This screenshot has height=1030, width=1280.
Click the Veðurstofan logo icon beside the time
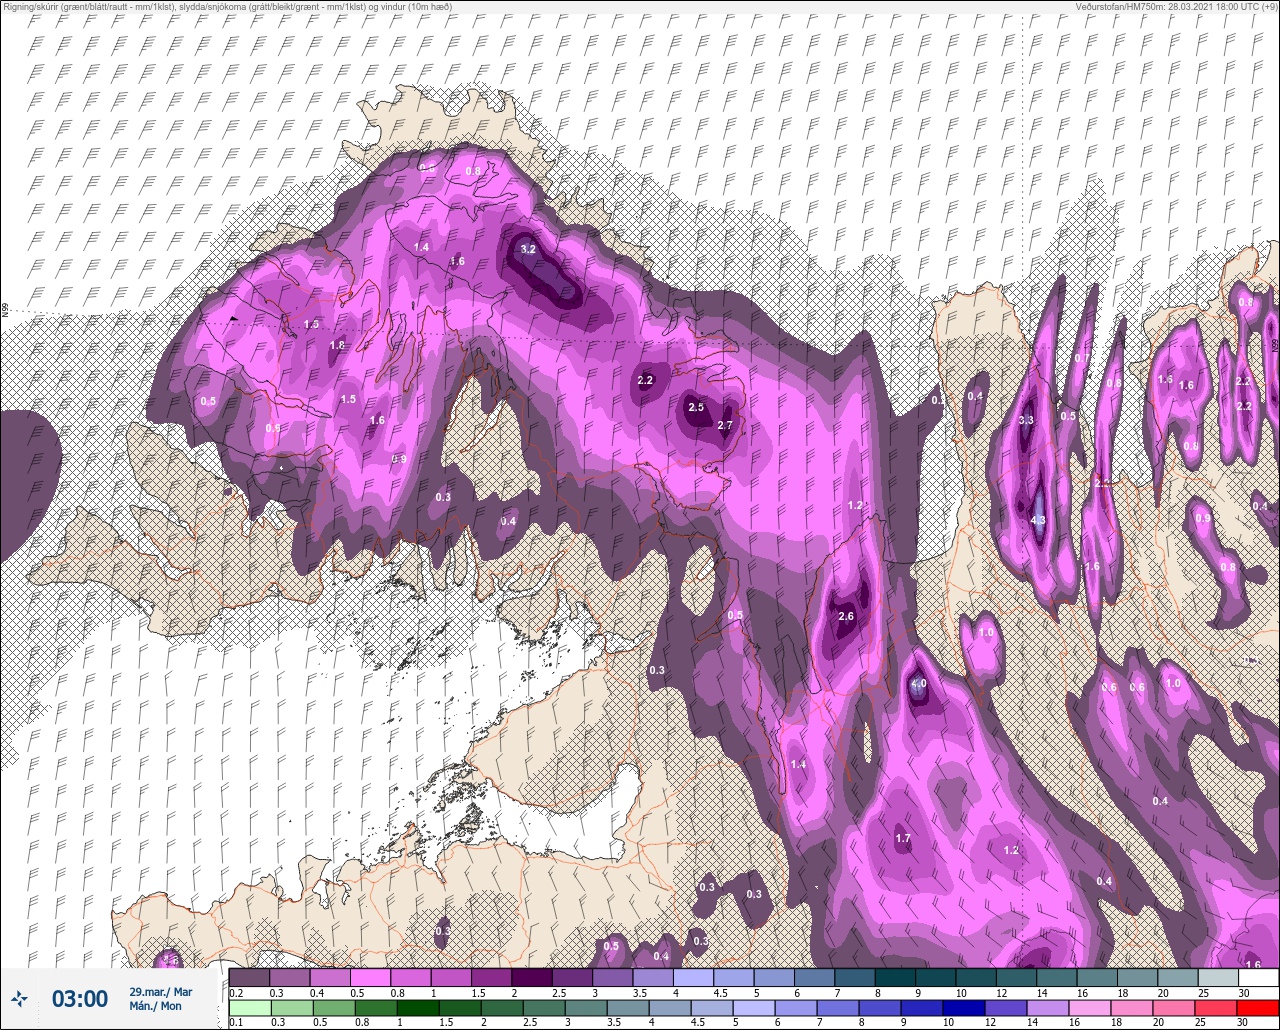tap(18, 998)
